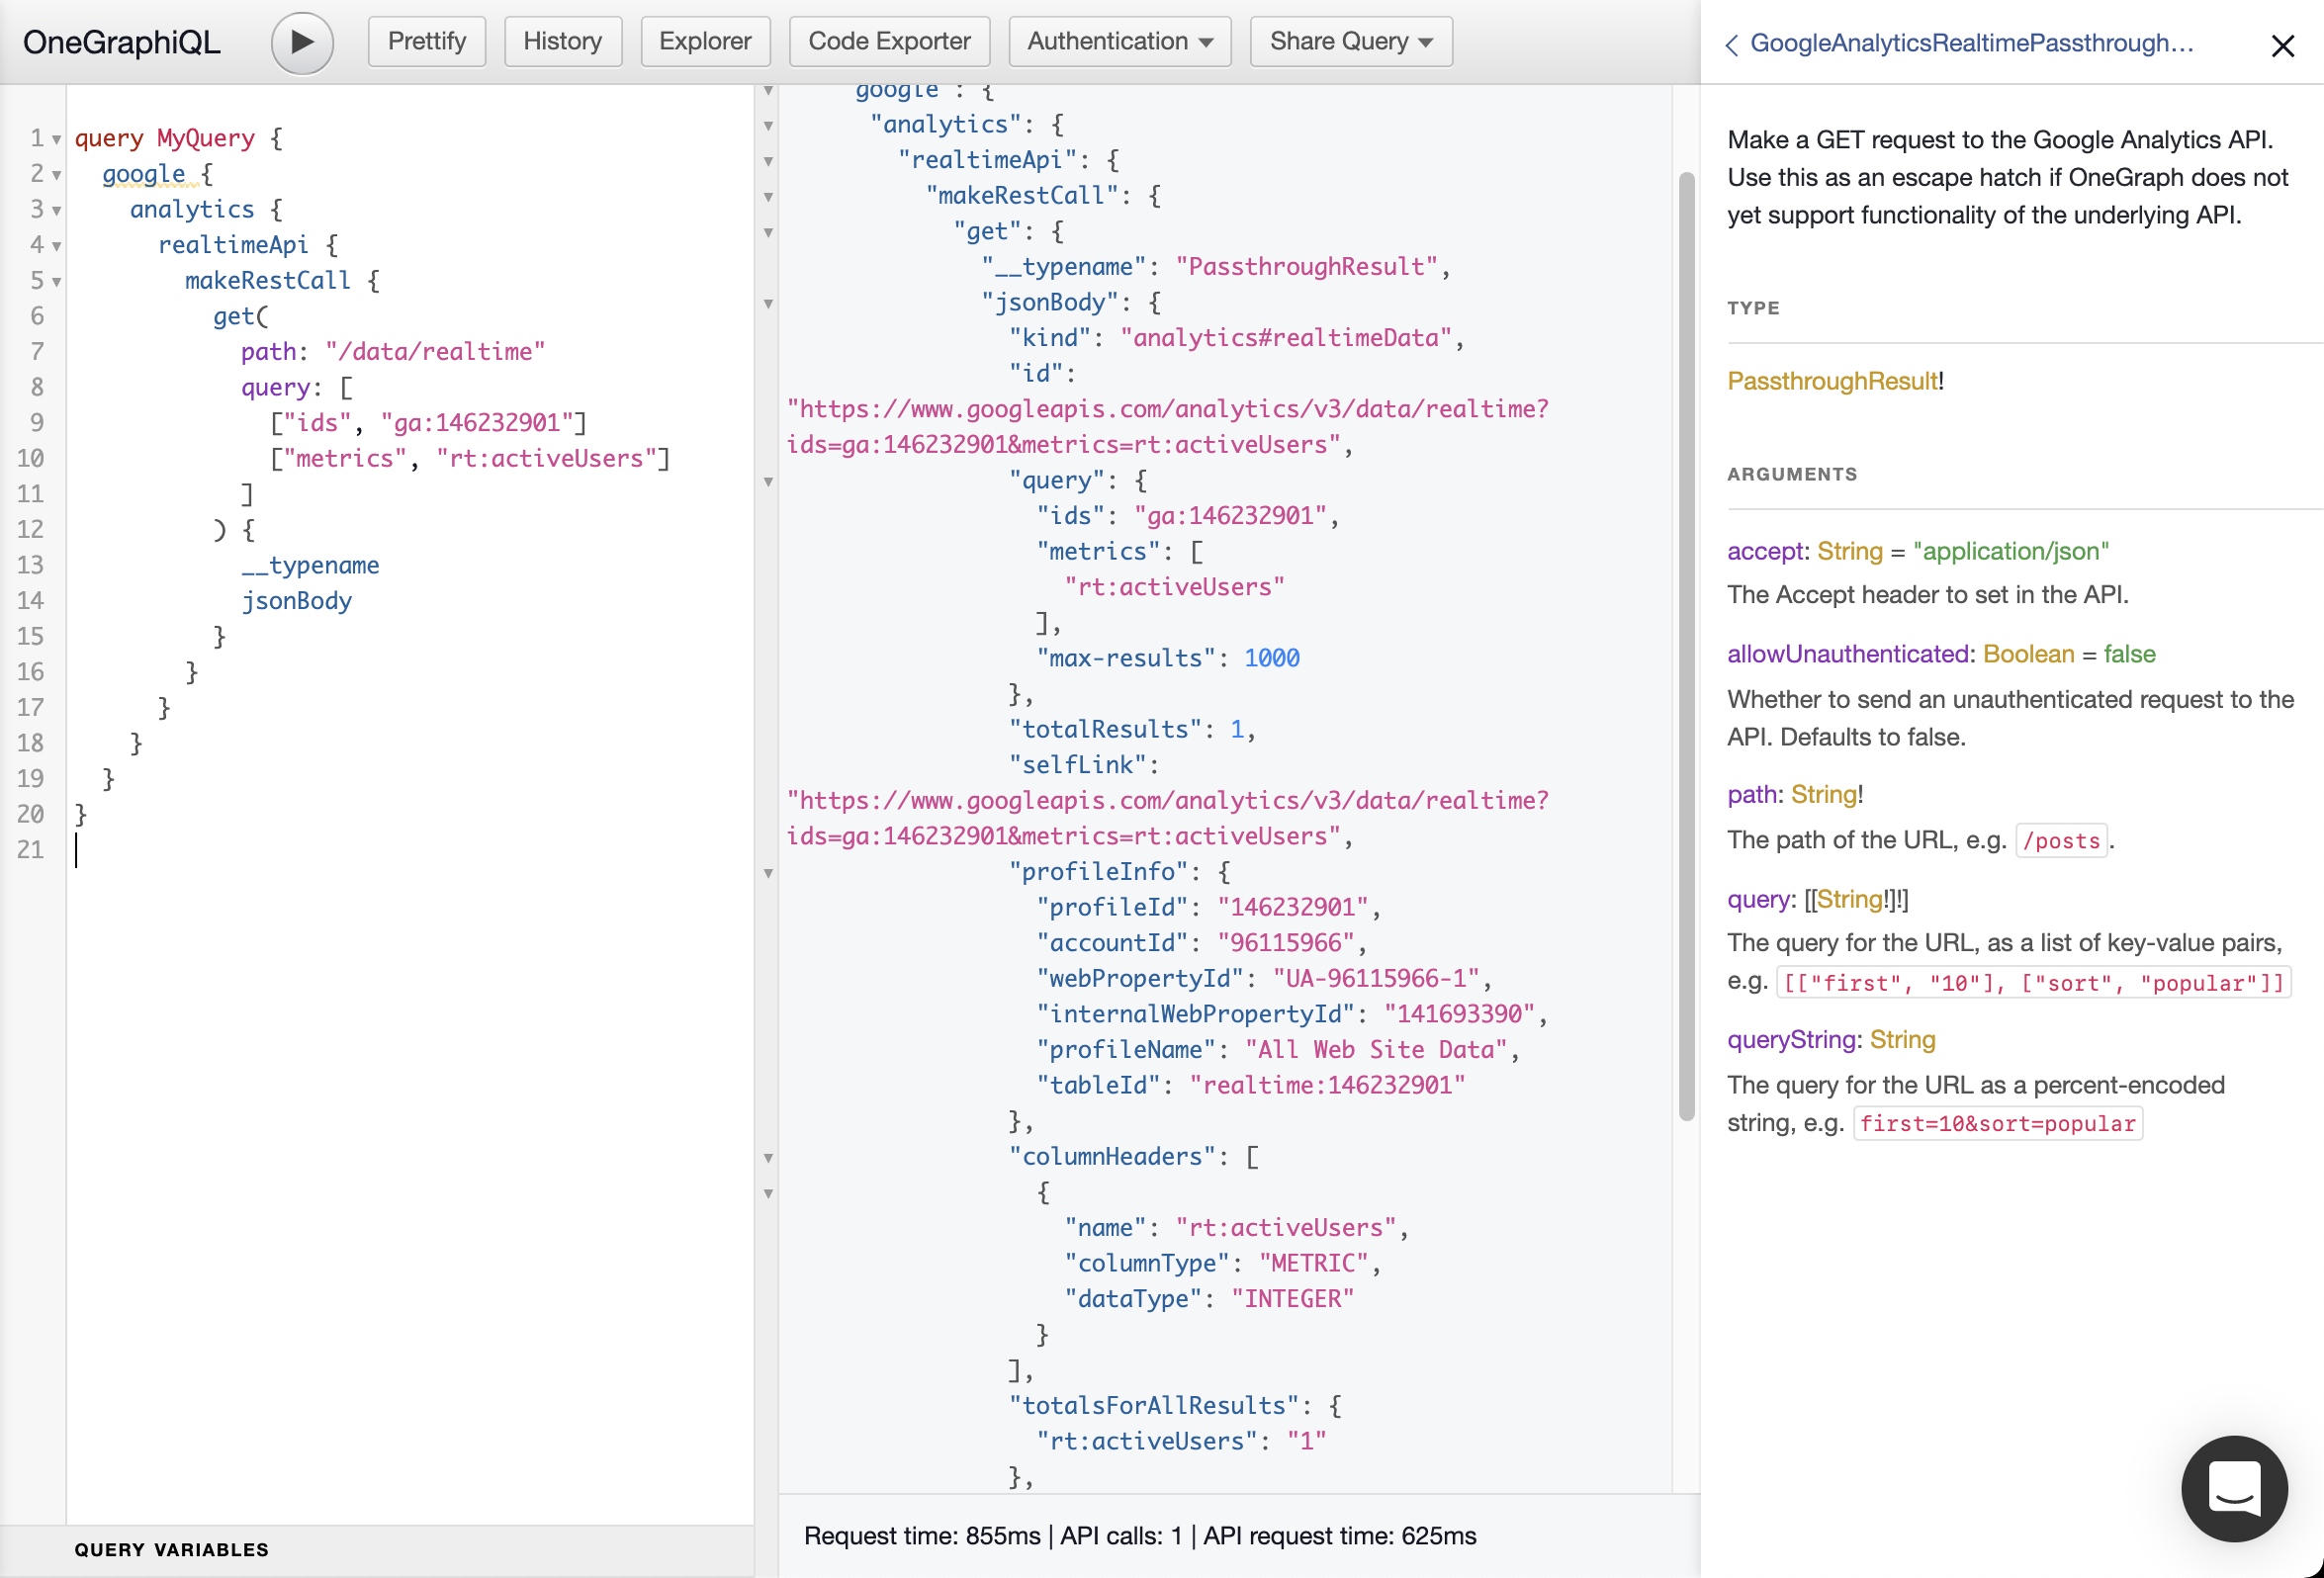Click "ga:146232901" string on editor line 9

[477, 423]
